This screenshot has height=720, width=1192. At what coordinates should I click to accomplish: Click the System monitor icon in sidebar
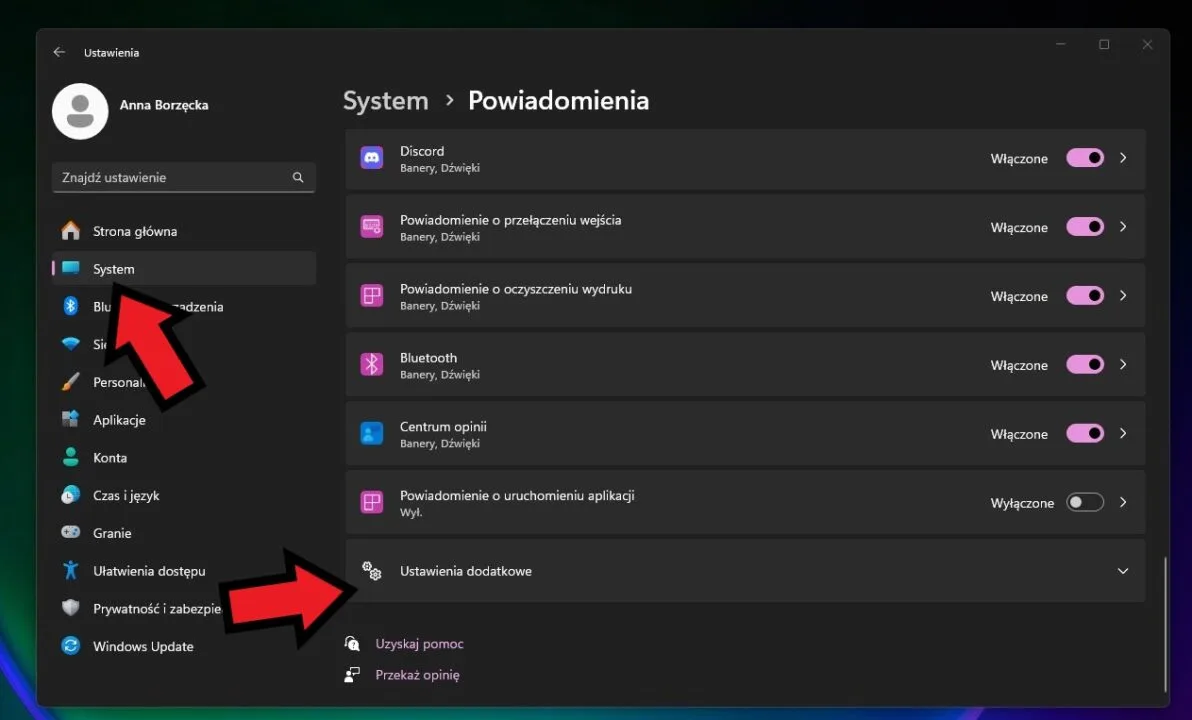pos(71,268)
